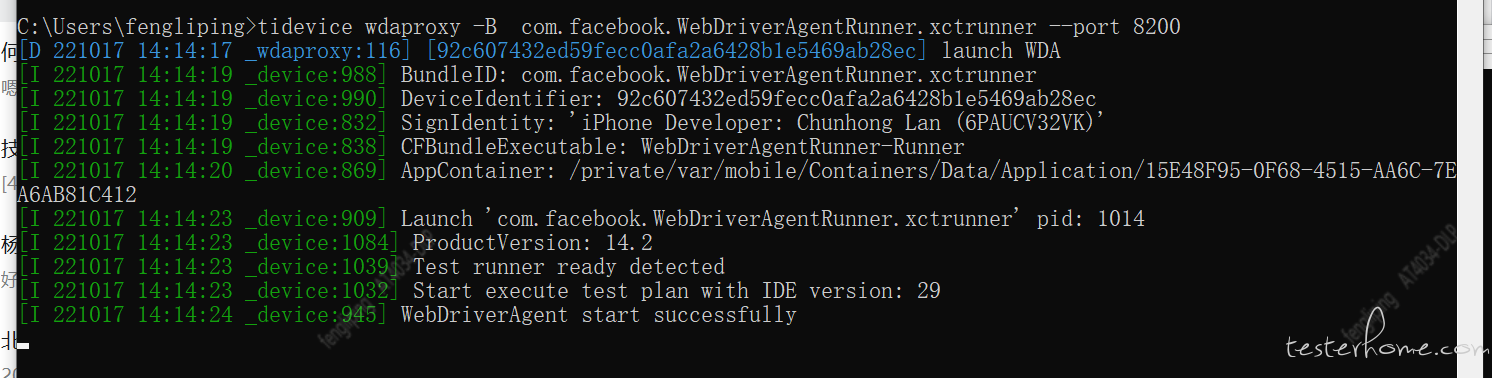Click the wrapped 'A6AB81C412' line

point(77,195)
